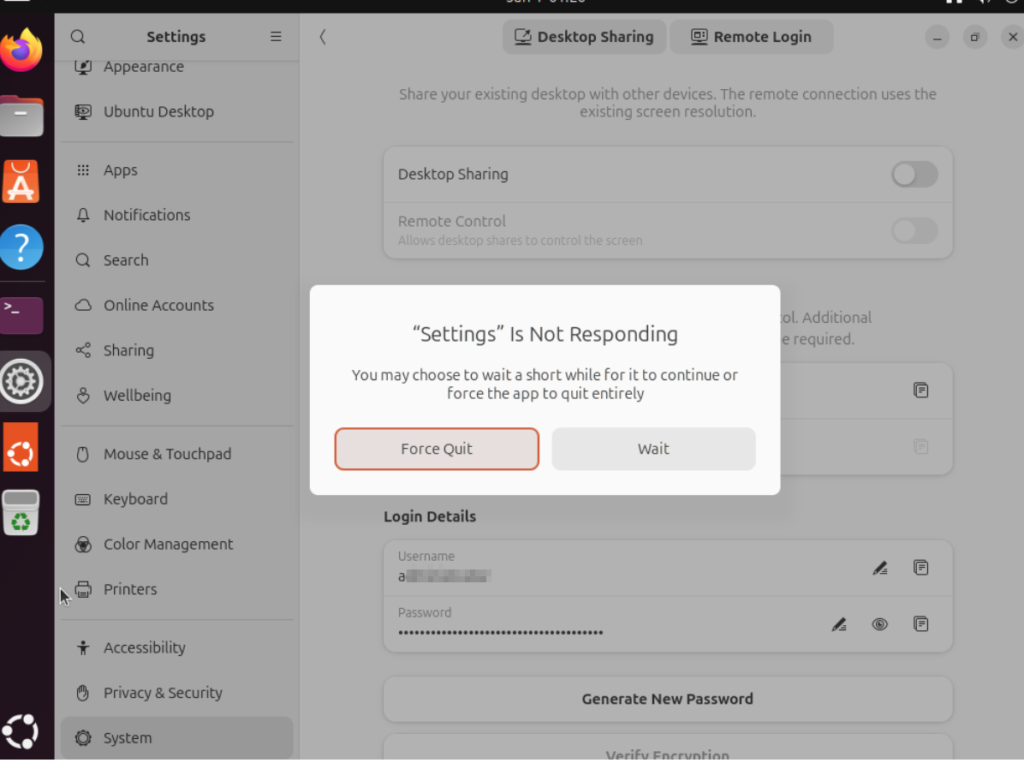Open the Settings hamburger menu
Screen dimensions: 1024x763
tap(276, 37)
